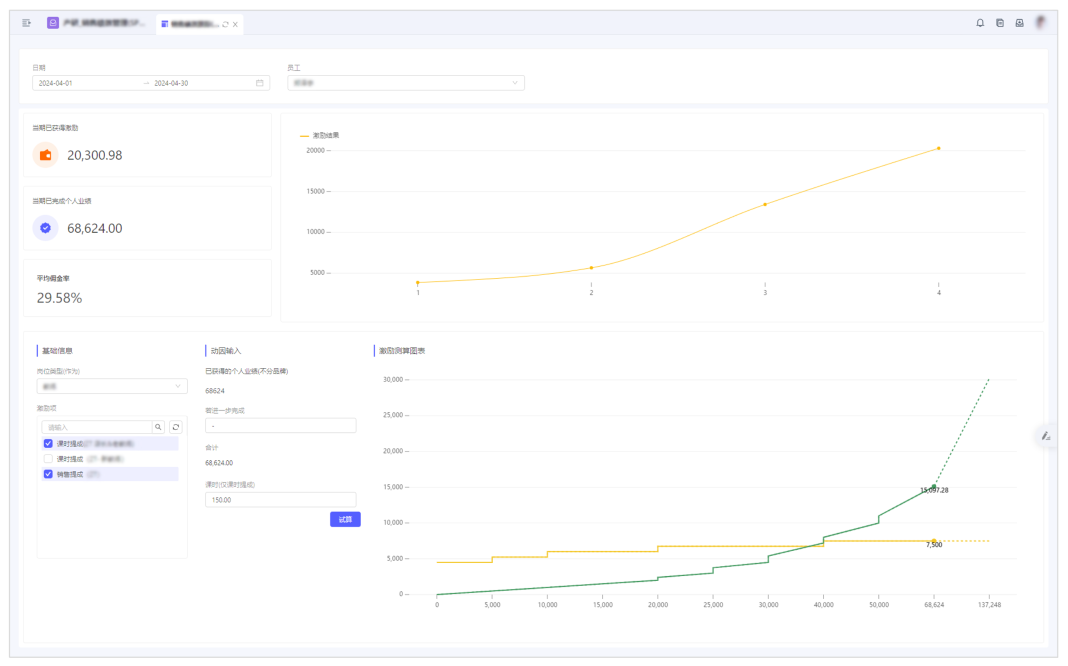Click the refresh icon on the active tab
Image resolution: width=1068 pixels, height=666 pixels.
coord(226,24)
